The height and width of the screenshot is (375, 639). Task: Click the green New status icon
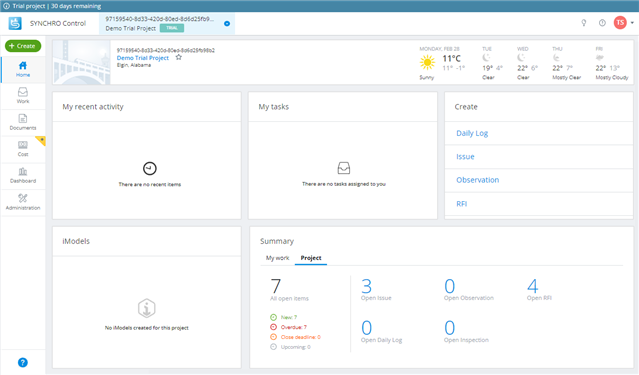tap(273, 317)
